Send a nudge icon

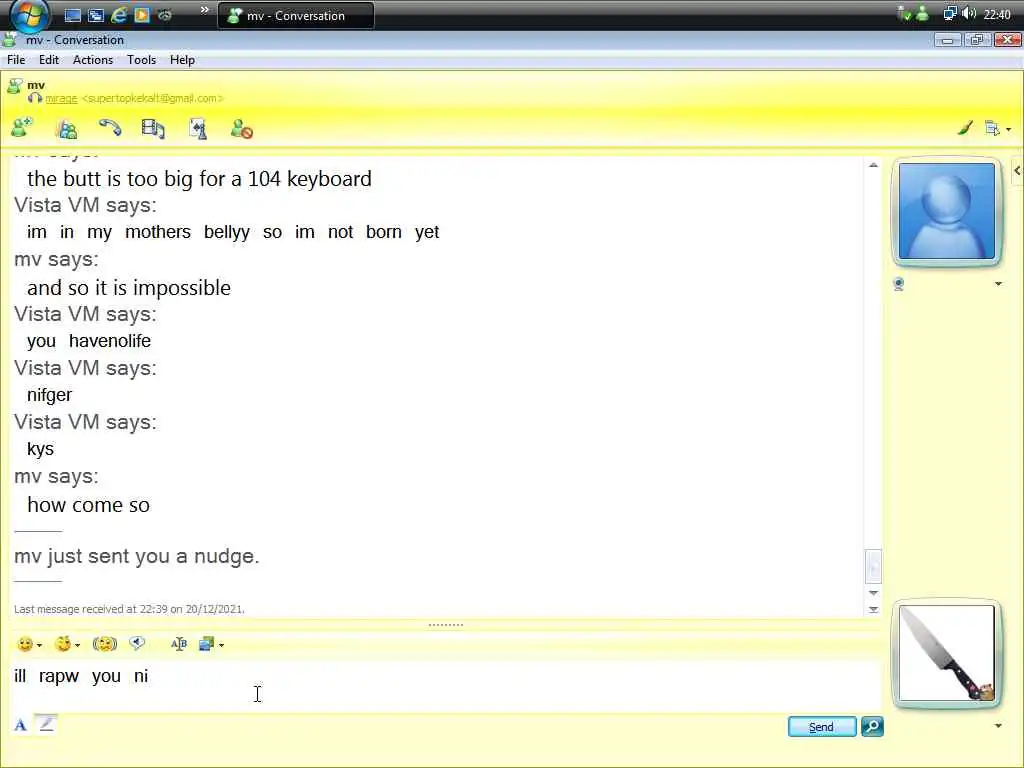point(104,645)
